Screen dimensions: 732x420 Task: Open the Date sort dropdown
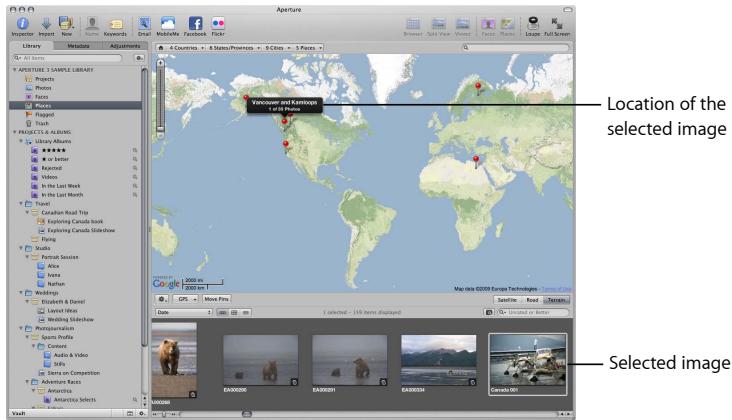pyautogui.click(x=184, y=312)
